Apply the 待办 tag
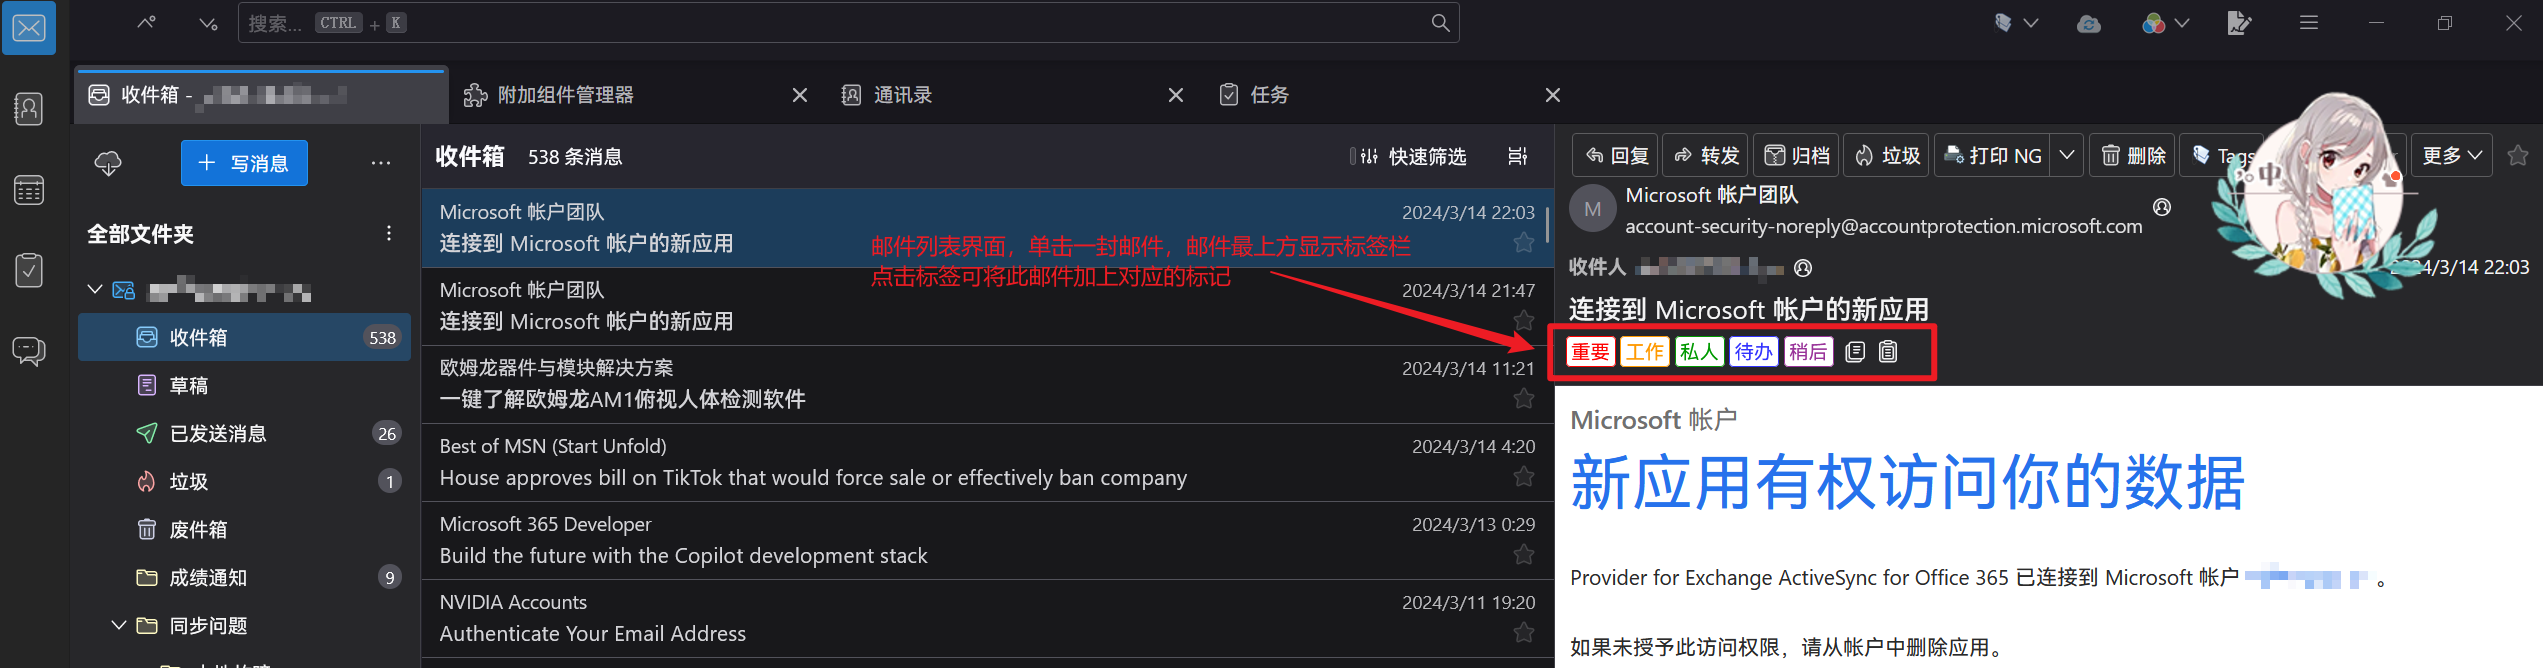 [x=1753, y=352]
